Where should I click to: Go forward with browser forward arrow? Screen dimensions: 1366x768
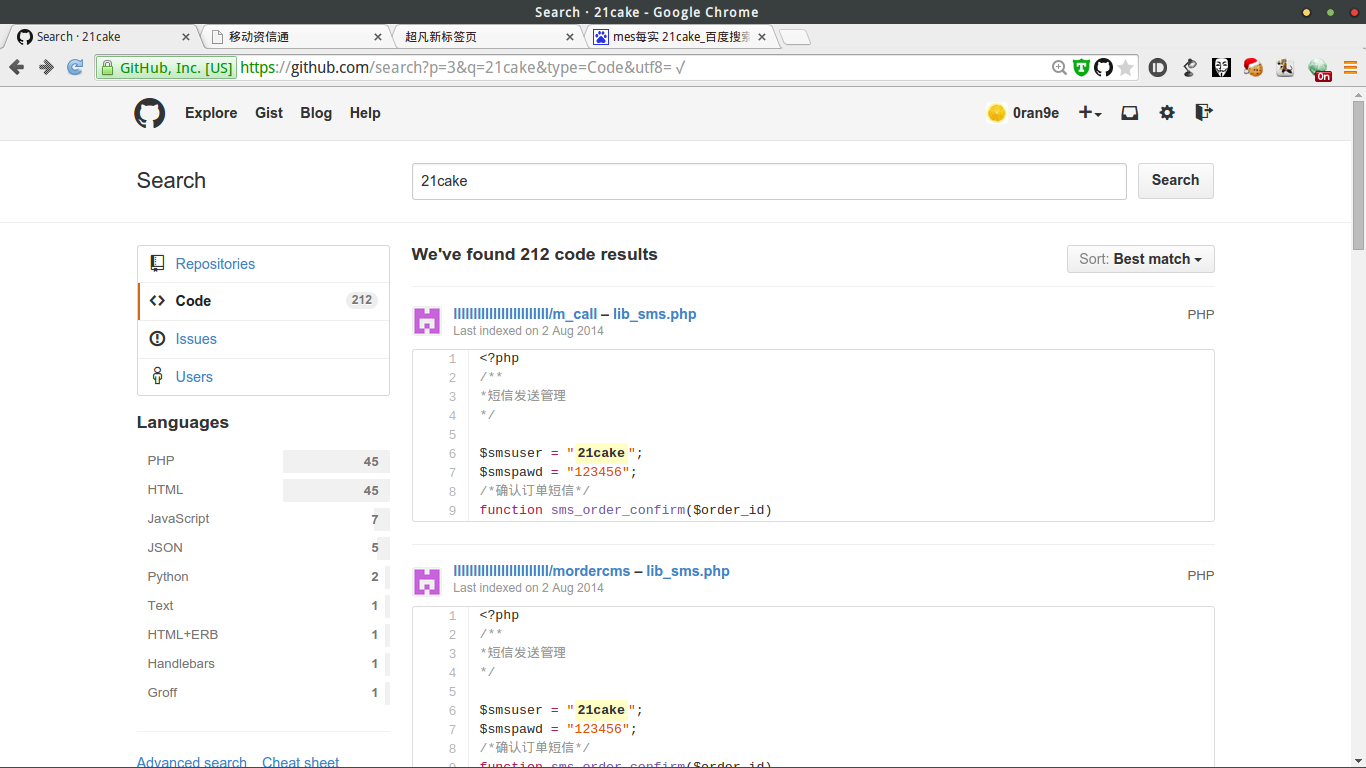[x=46, y=67]
